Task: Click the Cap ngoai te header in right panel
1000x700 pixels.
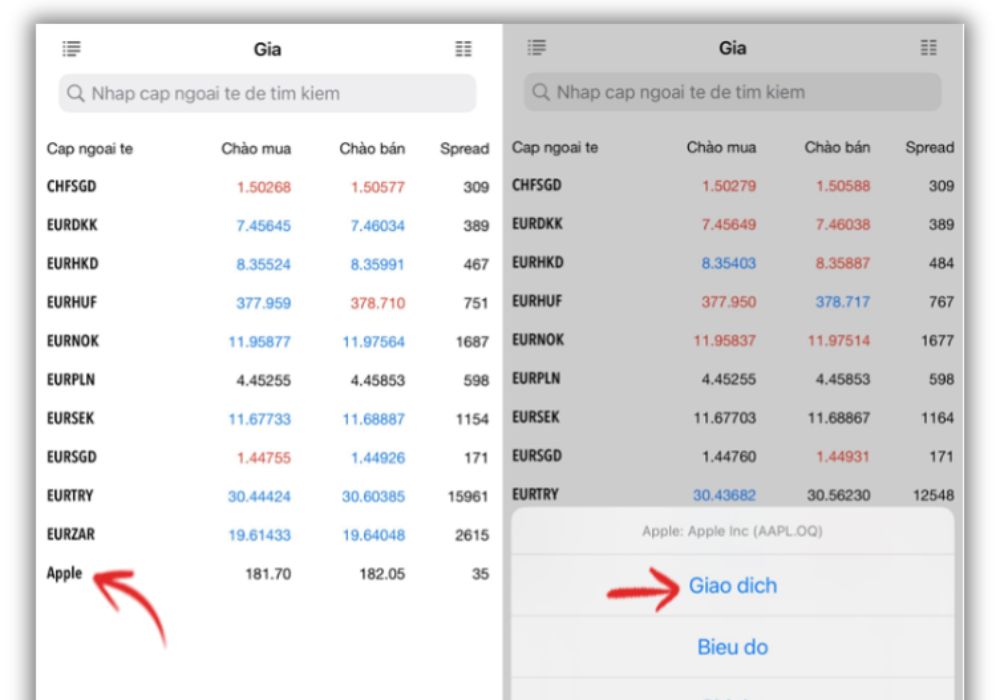Action: coord(555,148)
